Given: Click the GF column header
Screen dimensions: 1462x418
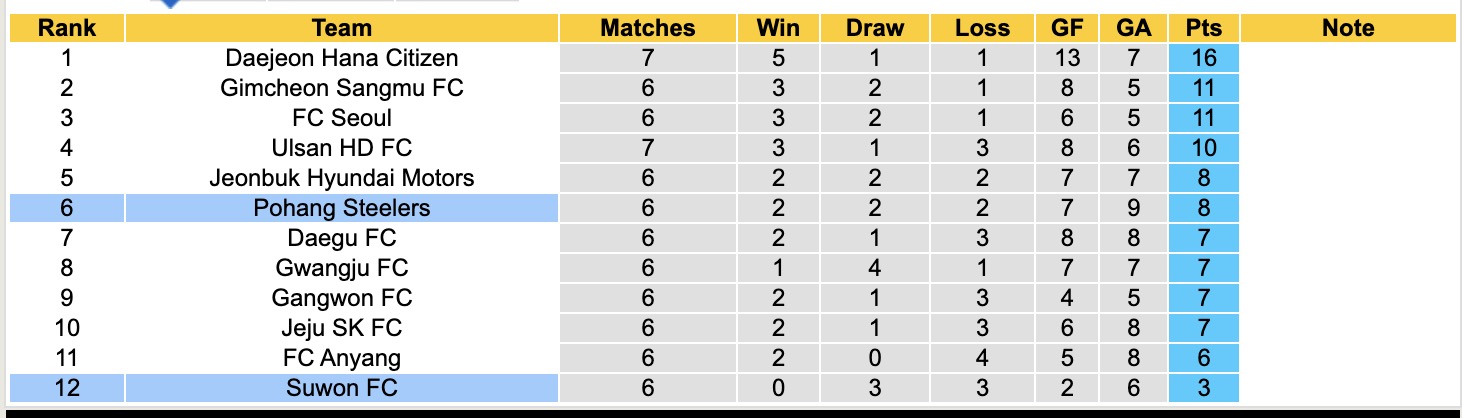Looking at the screenshot, I should coord(1067,28).
